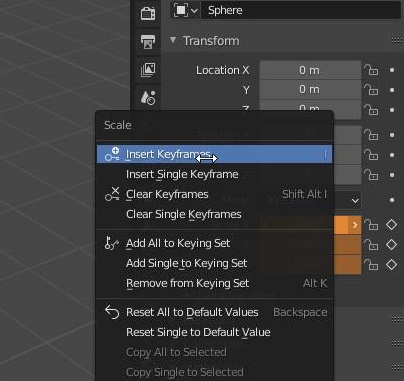Choose Add Single to Keying Set
This screenshot has height=381, width=404.
tap(214, 263)
